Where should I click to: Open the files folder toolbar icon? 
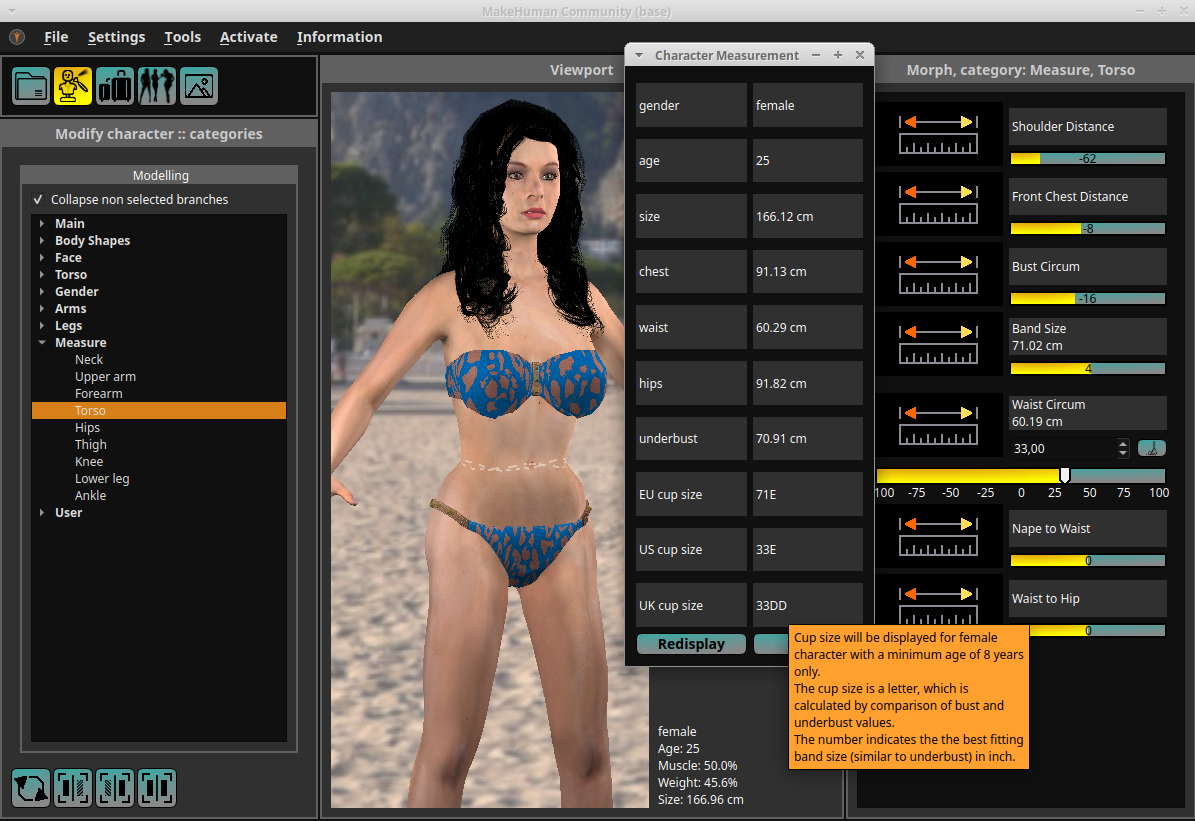coord(31,86)
